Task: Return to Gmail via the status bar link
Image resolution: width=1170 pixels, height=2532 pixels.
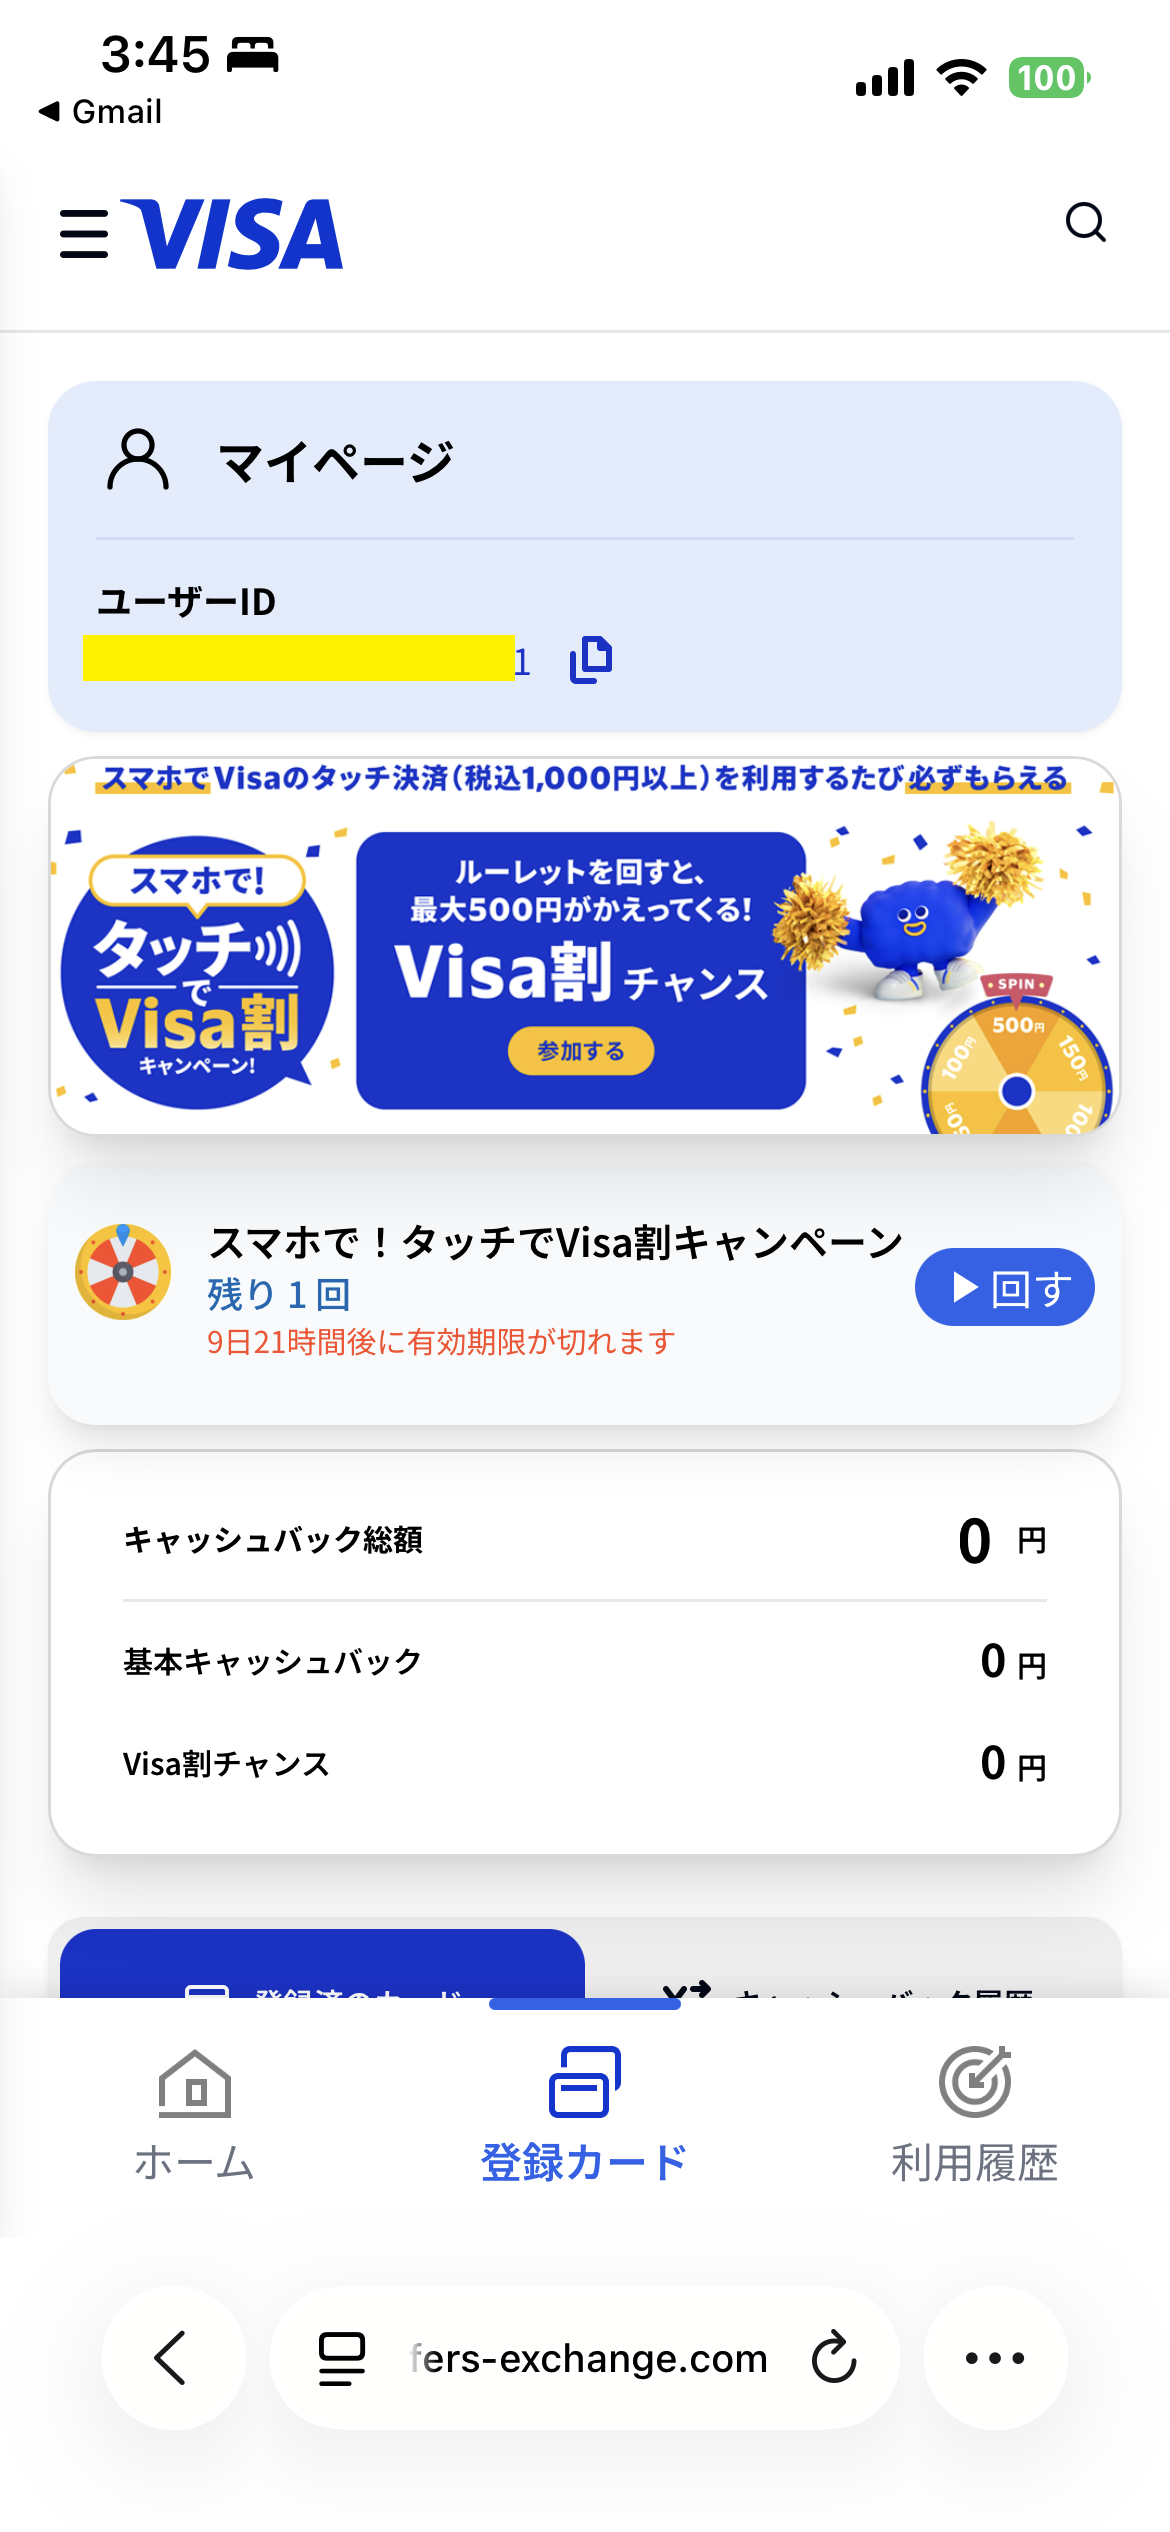Action: pyautogui.click(x=101, y=112)
